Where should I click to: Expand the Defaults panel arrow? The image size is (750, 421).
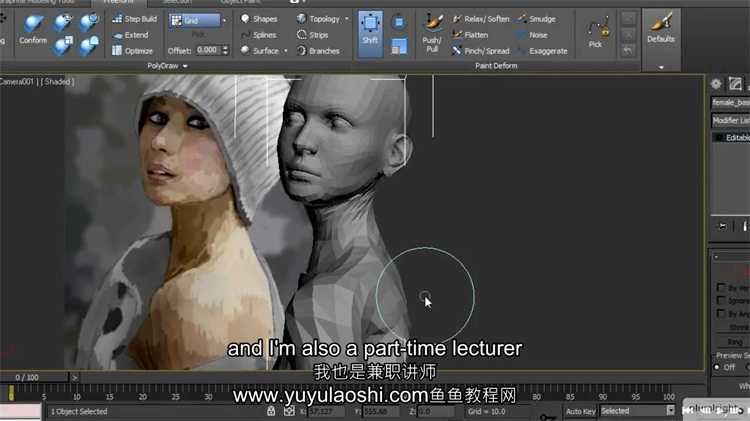pyautogui.click(x=661, y=67)
